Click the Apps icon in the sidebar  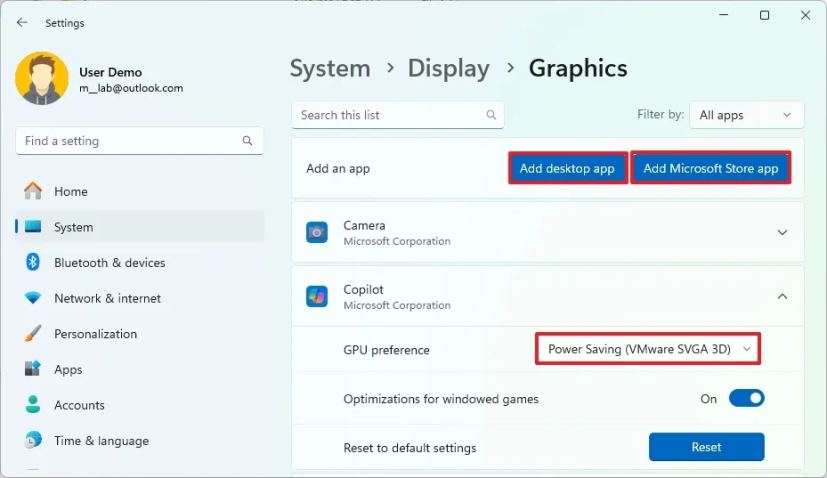[33, 369]
